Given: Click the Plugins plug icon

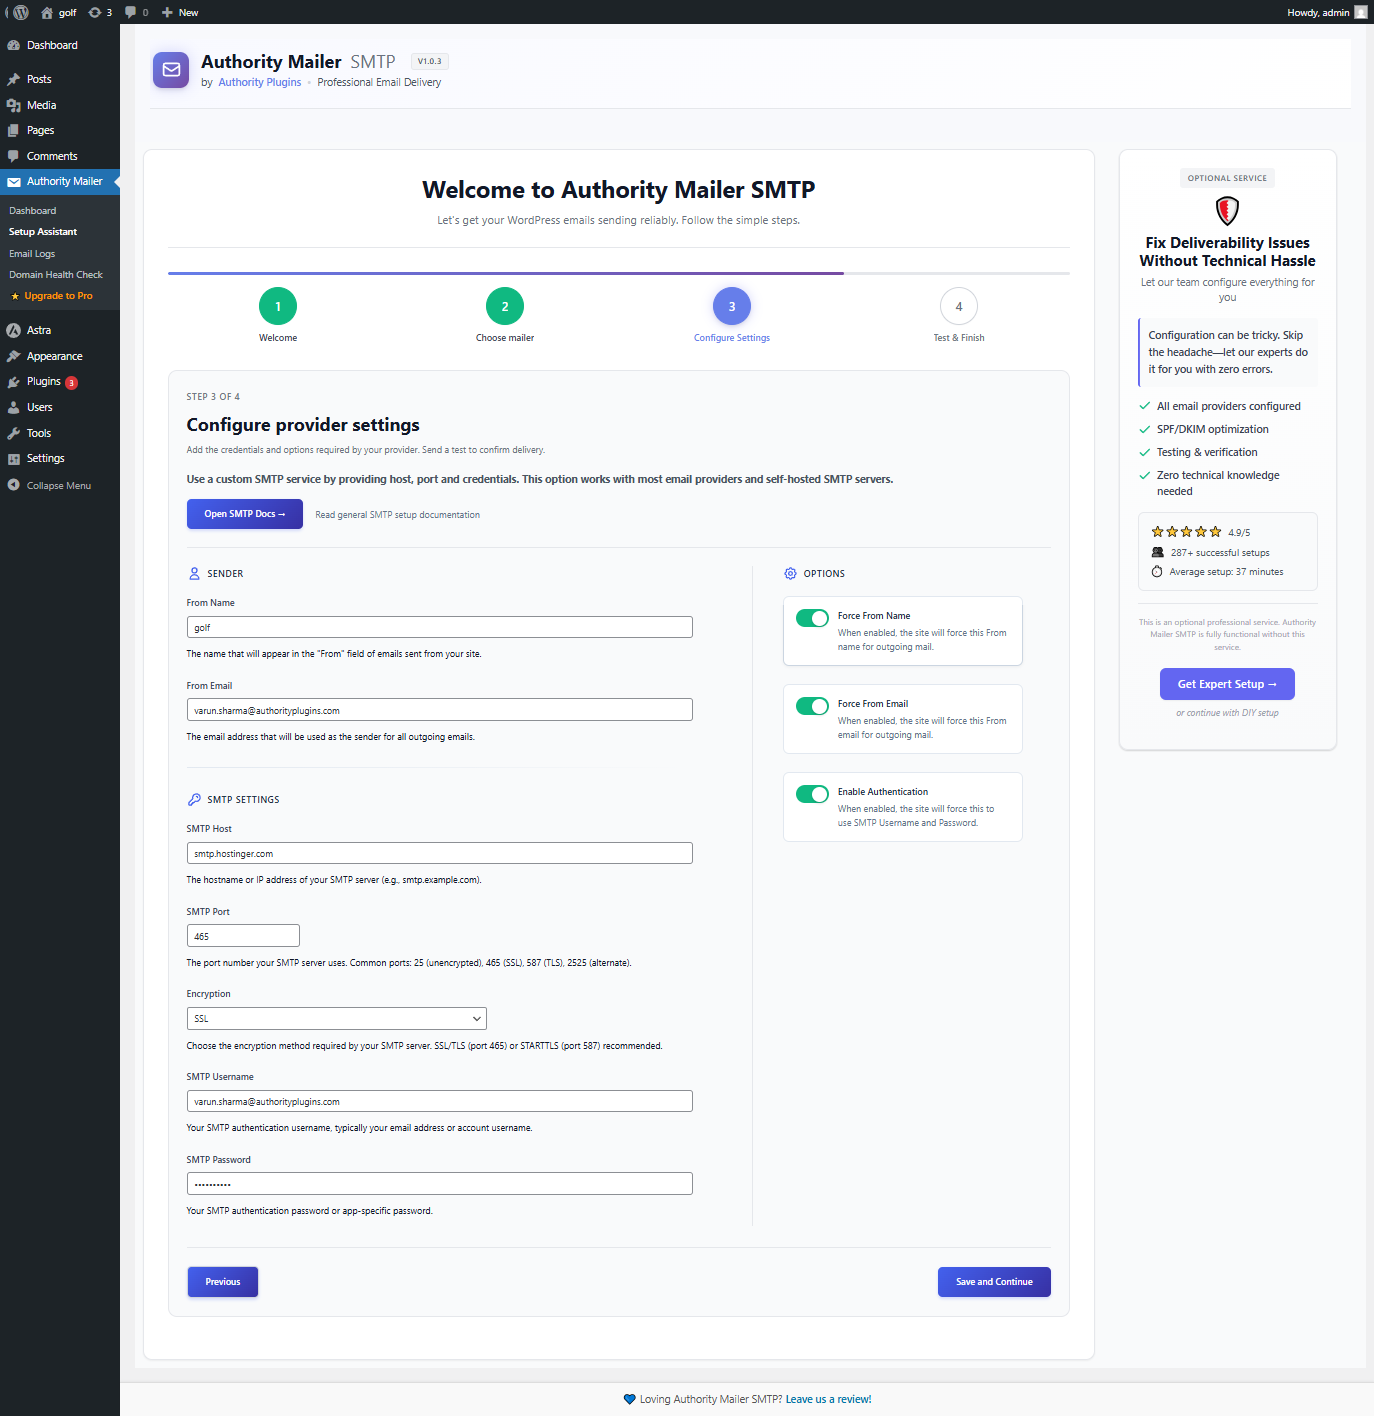Looking at the screenshot, I should point(14,382).
